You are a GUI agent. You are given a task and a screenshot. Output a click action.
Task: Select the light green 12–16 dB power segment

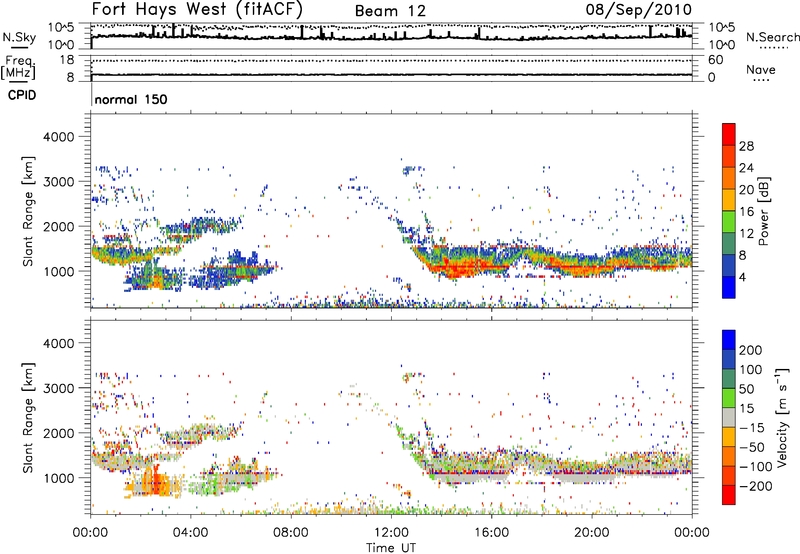(729, 222)
